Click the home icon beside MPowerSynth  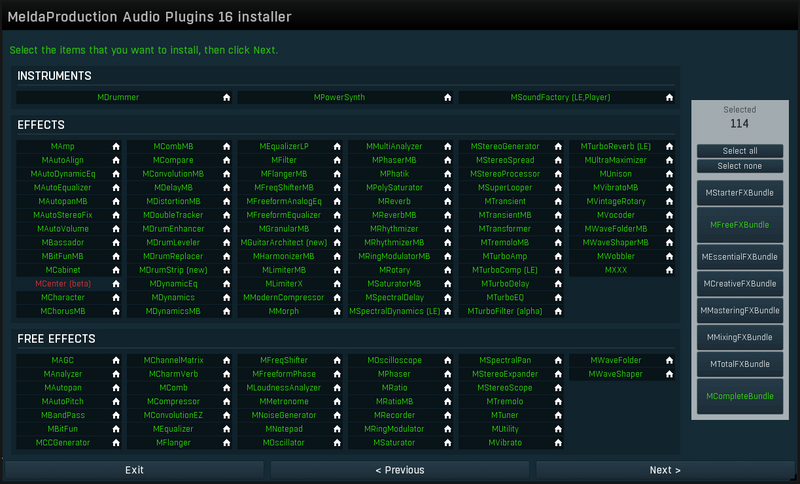coord(447,97)
